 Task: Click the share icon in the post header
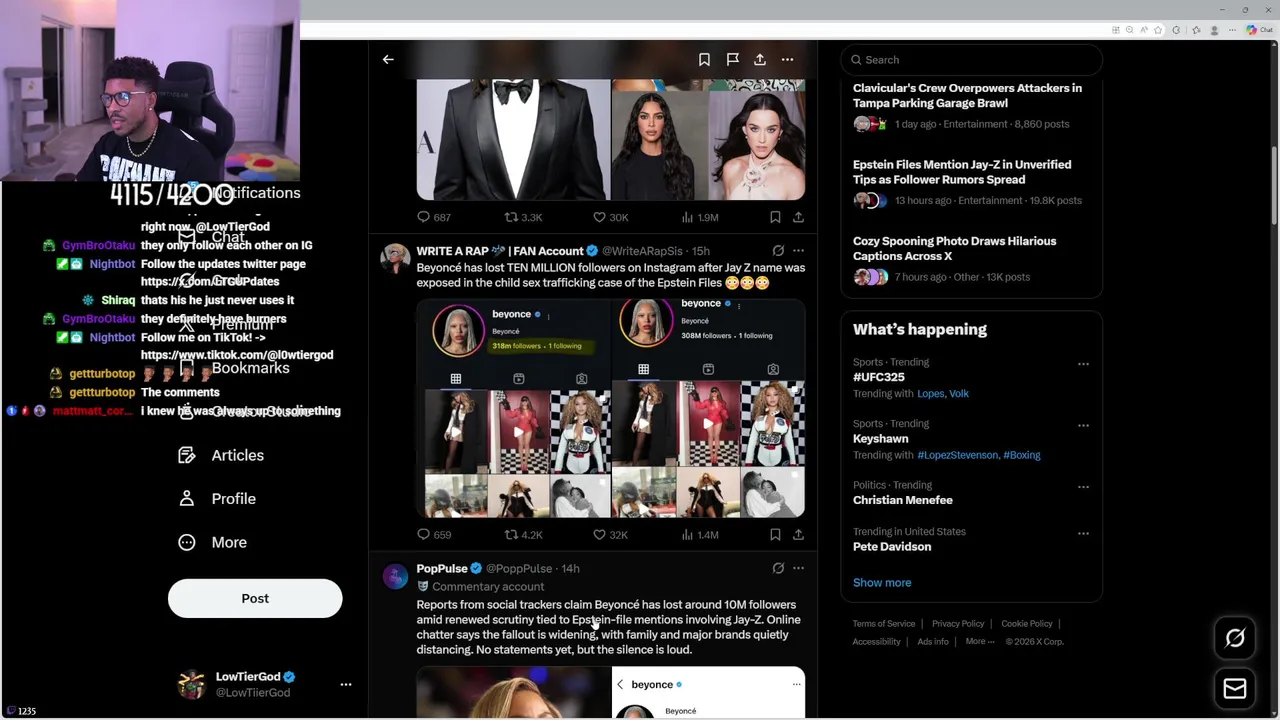click(760, 60)
